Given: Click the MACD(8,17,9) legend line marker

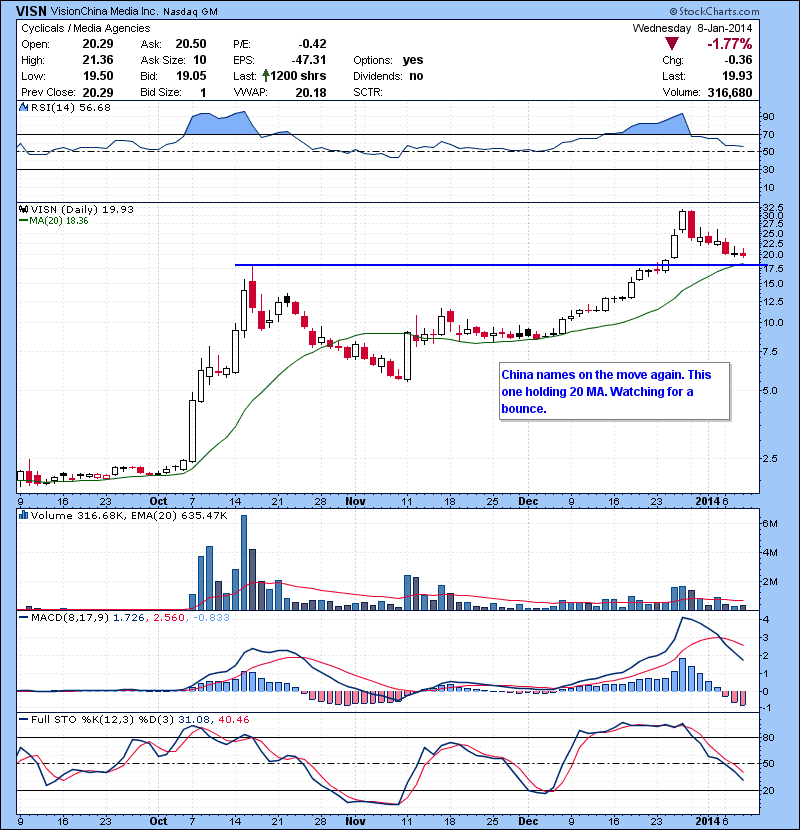Looking at the screenshot, I should [x=23, y=617].
